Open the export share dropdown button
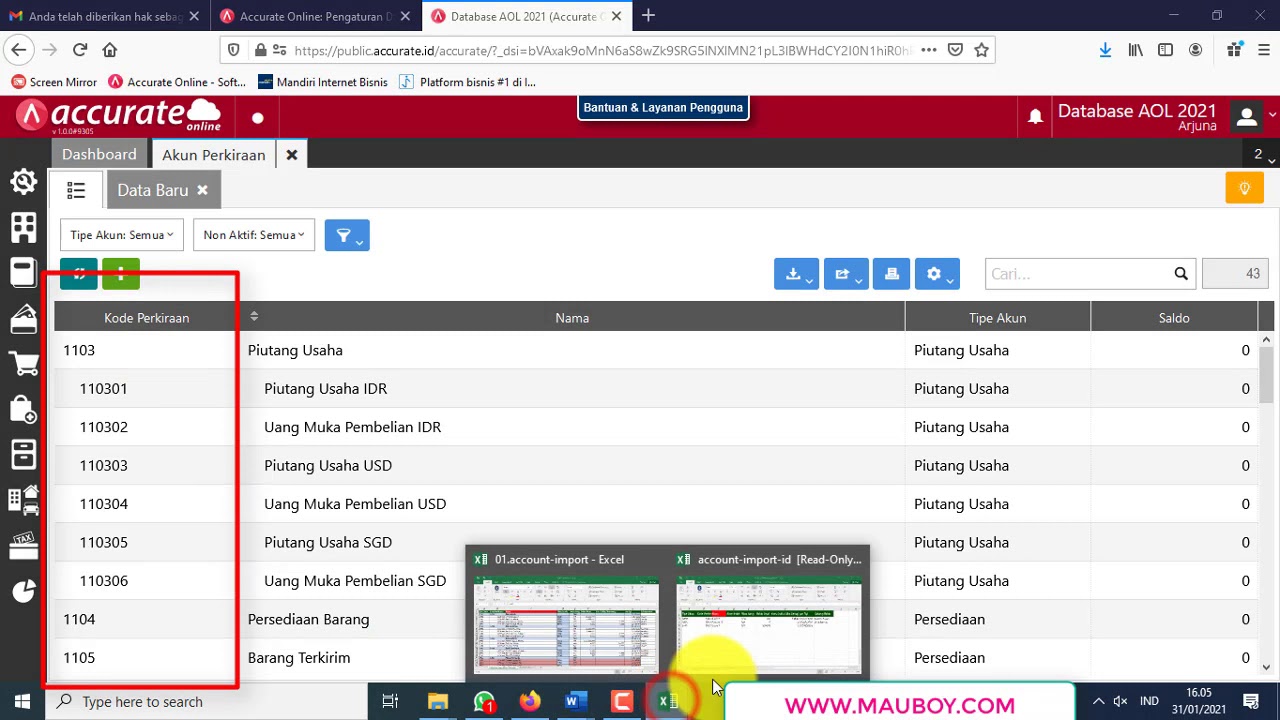The height and width of the screenshot is (720, 1280). click(846, 274)
